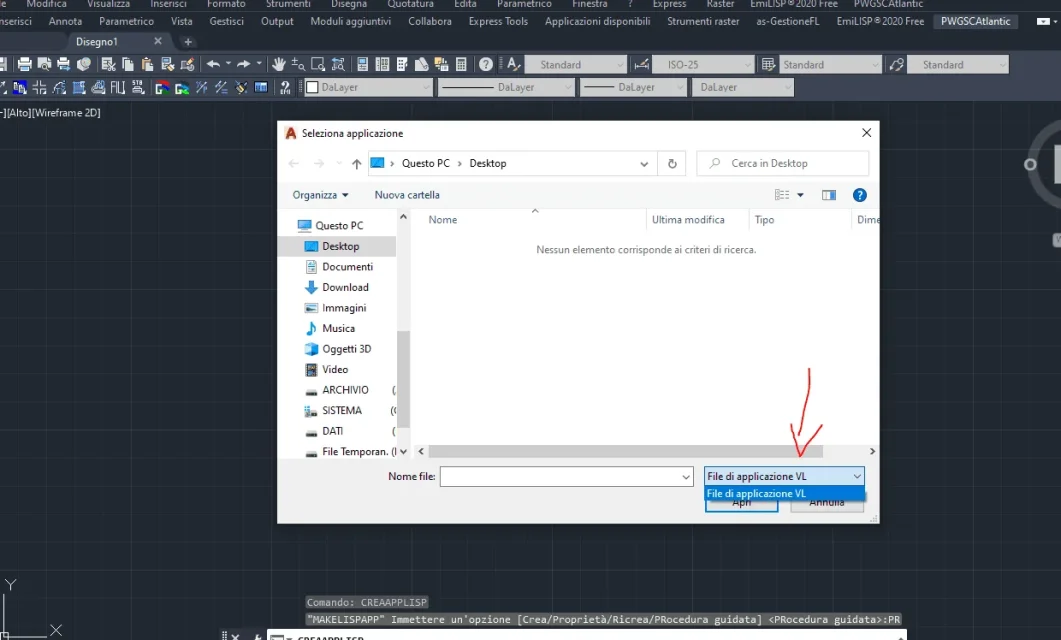Open the multileader Standard style dropdown
This screenshot has width=1061, height=640.
point(957,65)
